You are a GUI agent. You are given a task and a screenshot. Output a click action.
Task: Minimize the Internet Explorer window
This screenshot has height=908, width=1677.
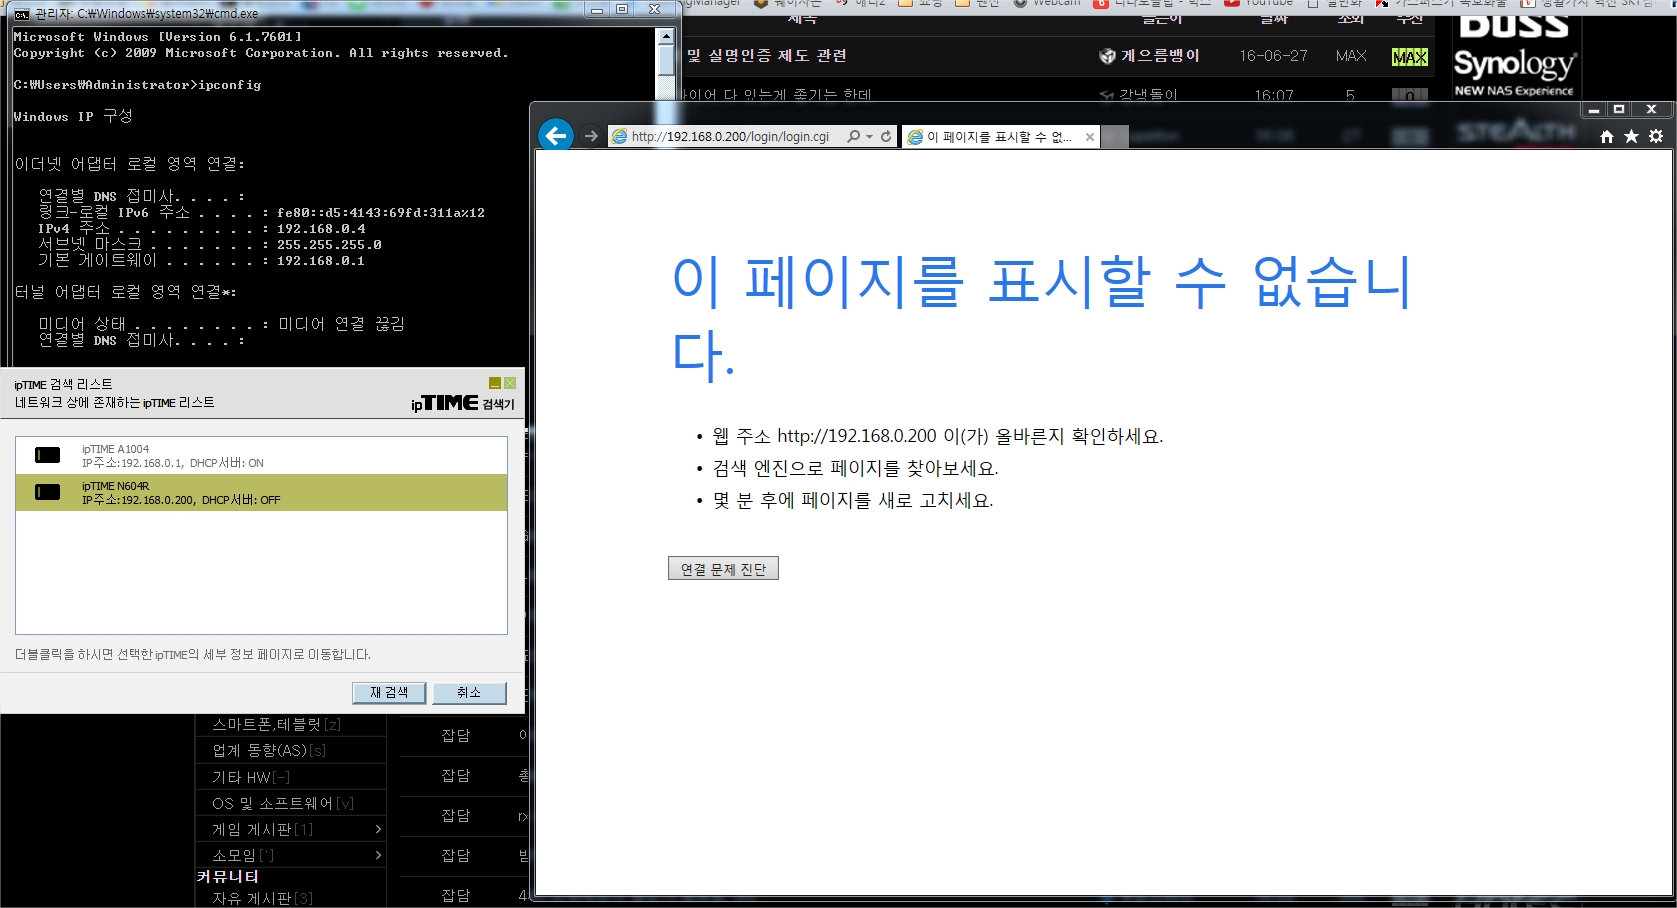[1594, 110]
